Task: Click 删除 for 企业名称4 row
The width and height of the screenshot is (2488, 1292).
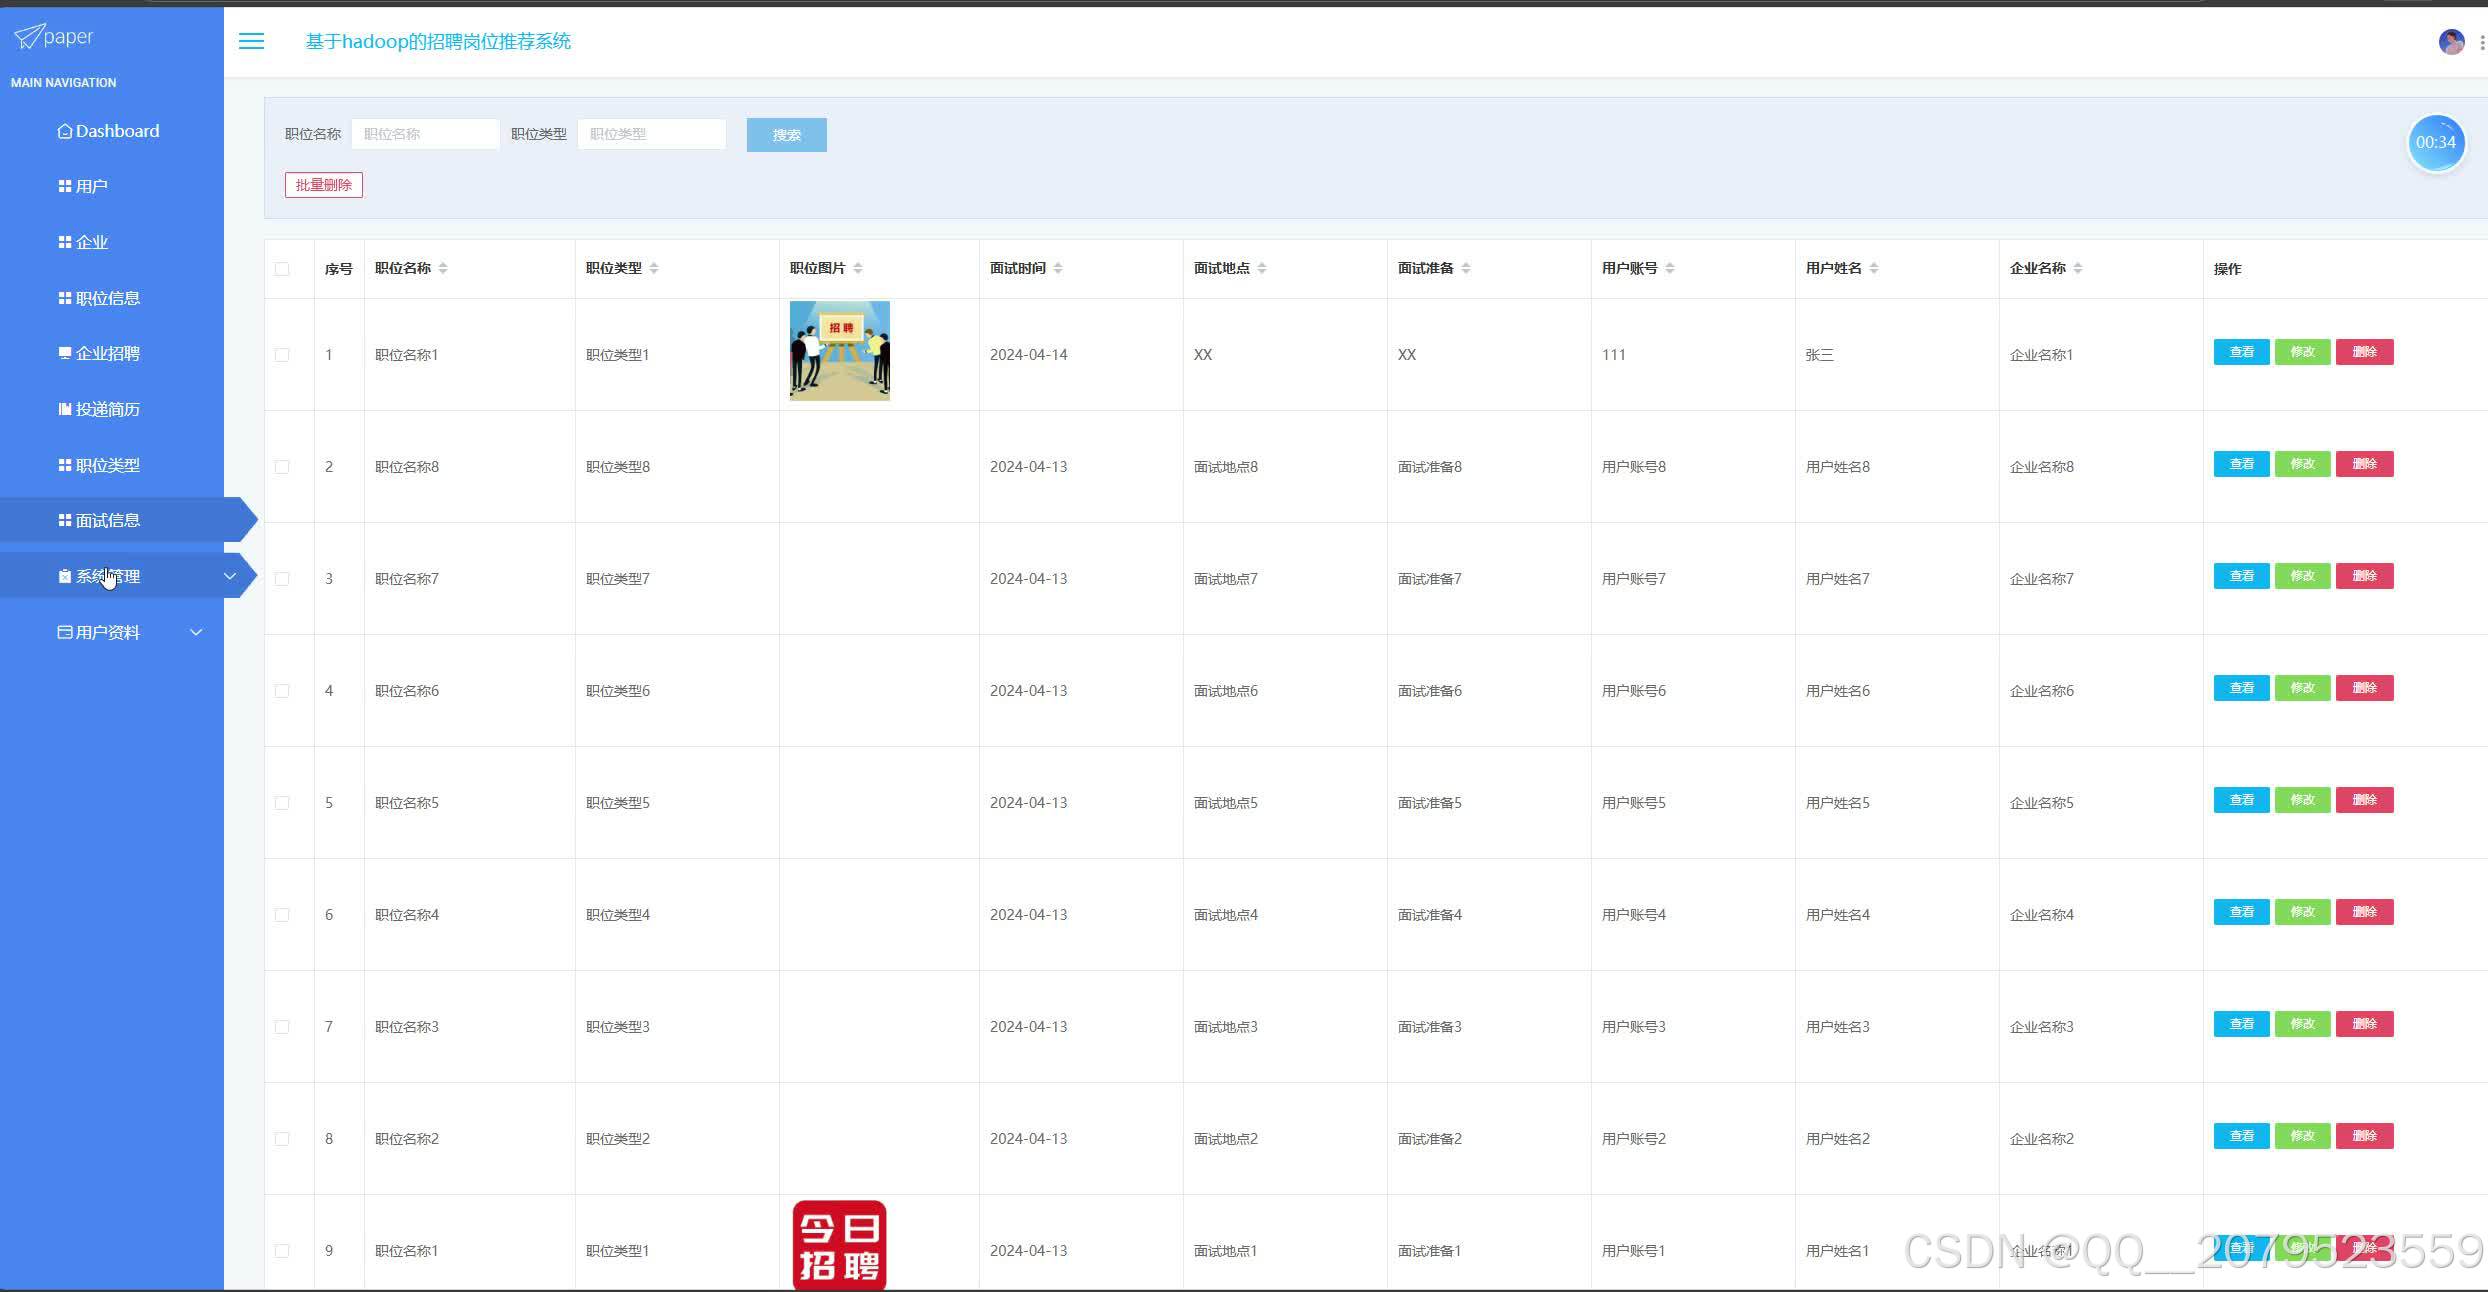Action: tap(2364, 912)
